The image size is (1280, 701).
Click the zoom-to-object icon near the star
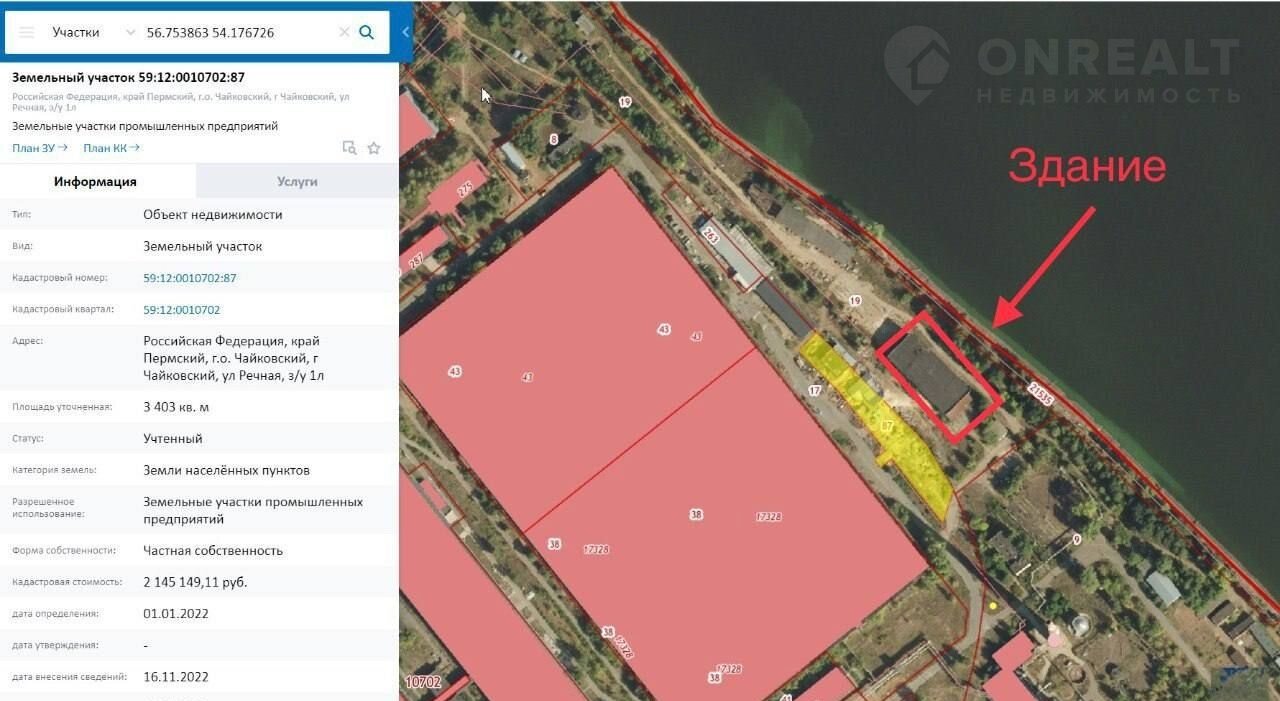coord(349,148)
